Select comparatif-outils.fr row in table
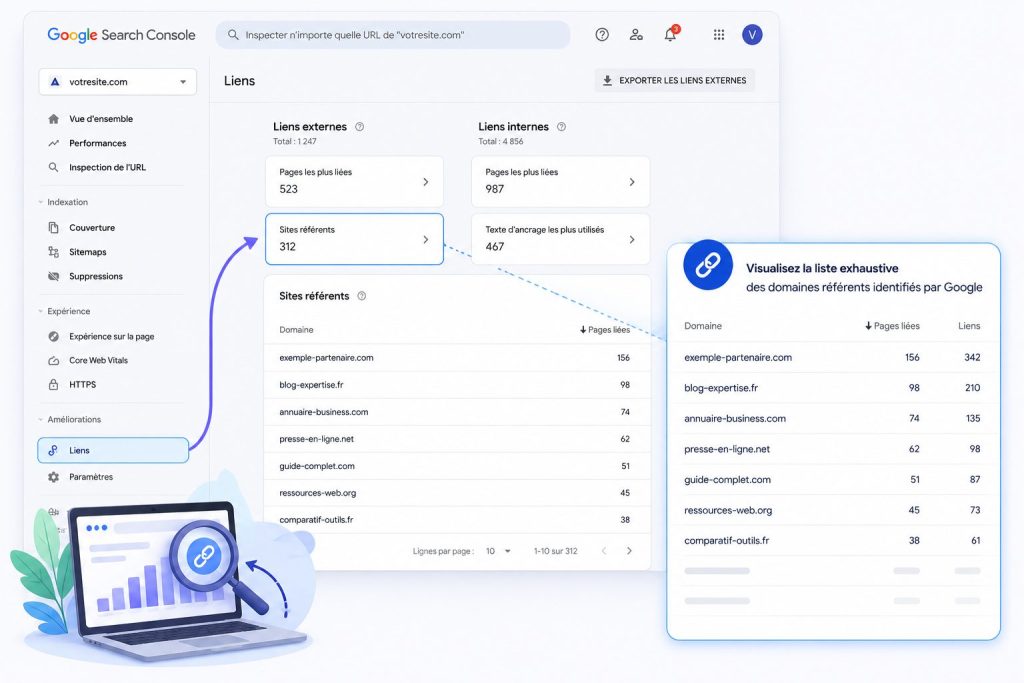Image resolution: width=1024 pixels, height=683 pixels. [456, 520]
